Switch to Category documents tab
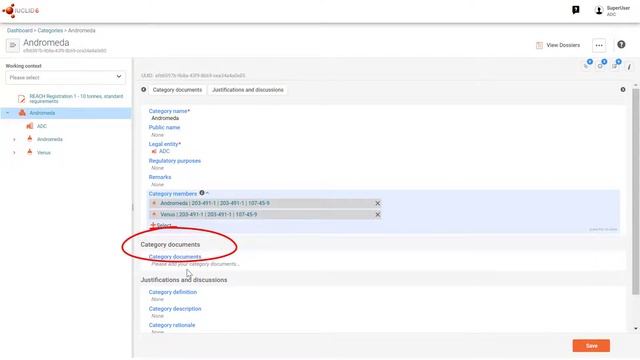Screen dimensions: 640x360 point(177,90)
